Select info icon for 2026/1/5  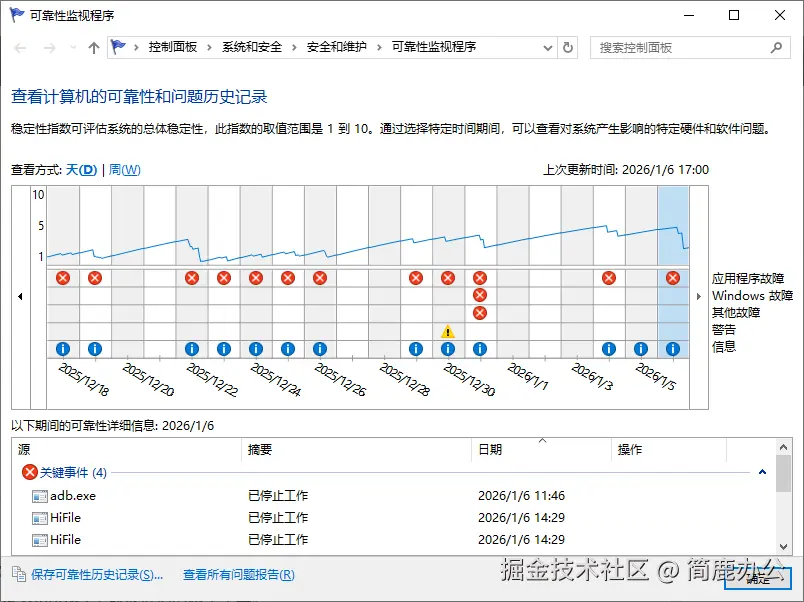[640, 349]
